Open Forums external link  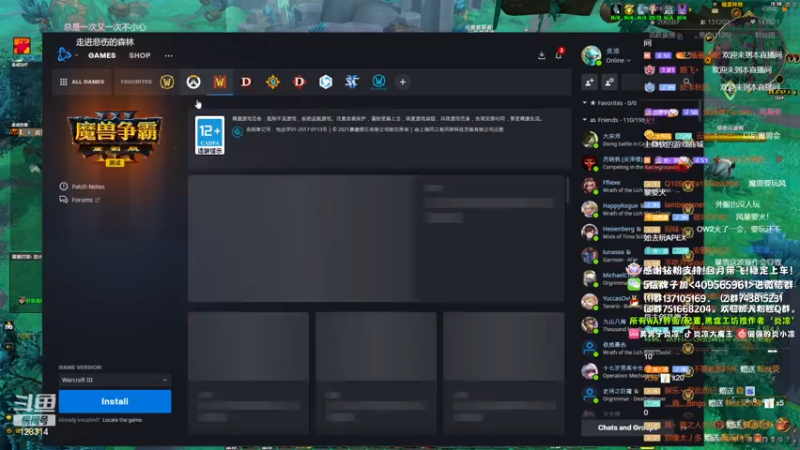click(80, 200)
